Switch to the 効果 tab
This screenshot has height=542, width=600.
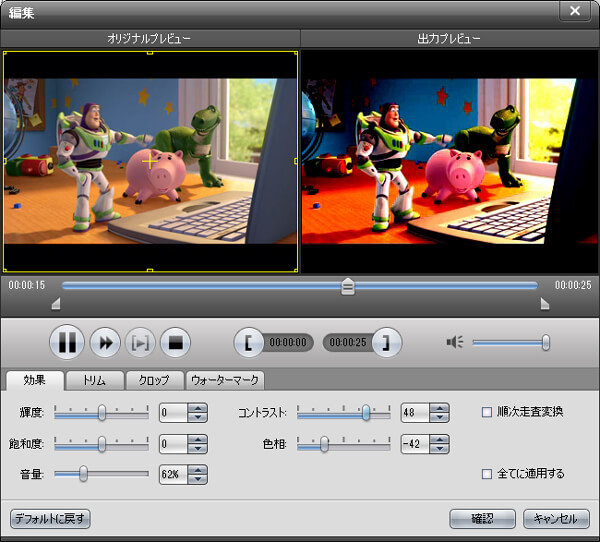(34, 380)
